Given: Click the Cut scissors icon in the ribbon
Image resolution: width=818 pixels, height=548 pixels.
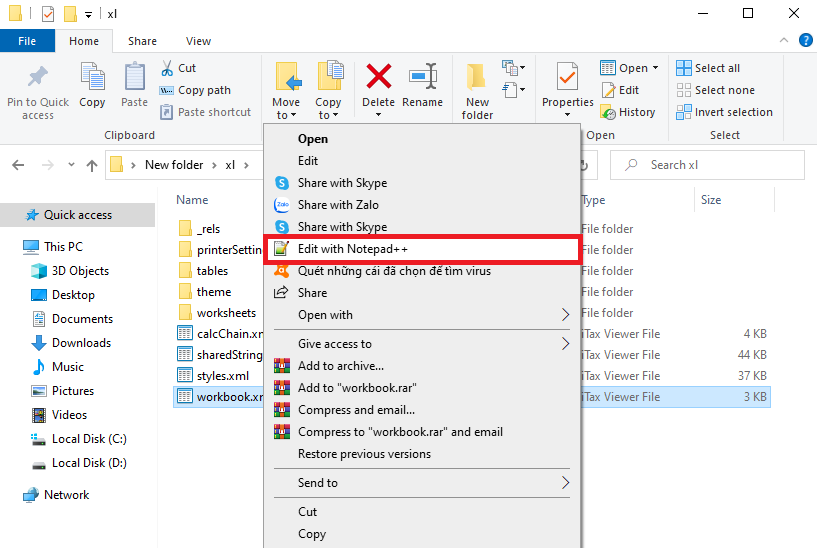Looking at the screenshot, I should (167, 68).
